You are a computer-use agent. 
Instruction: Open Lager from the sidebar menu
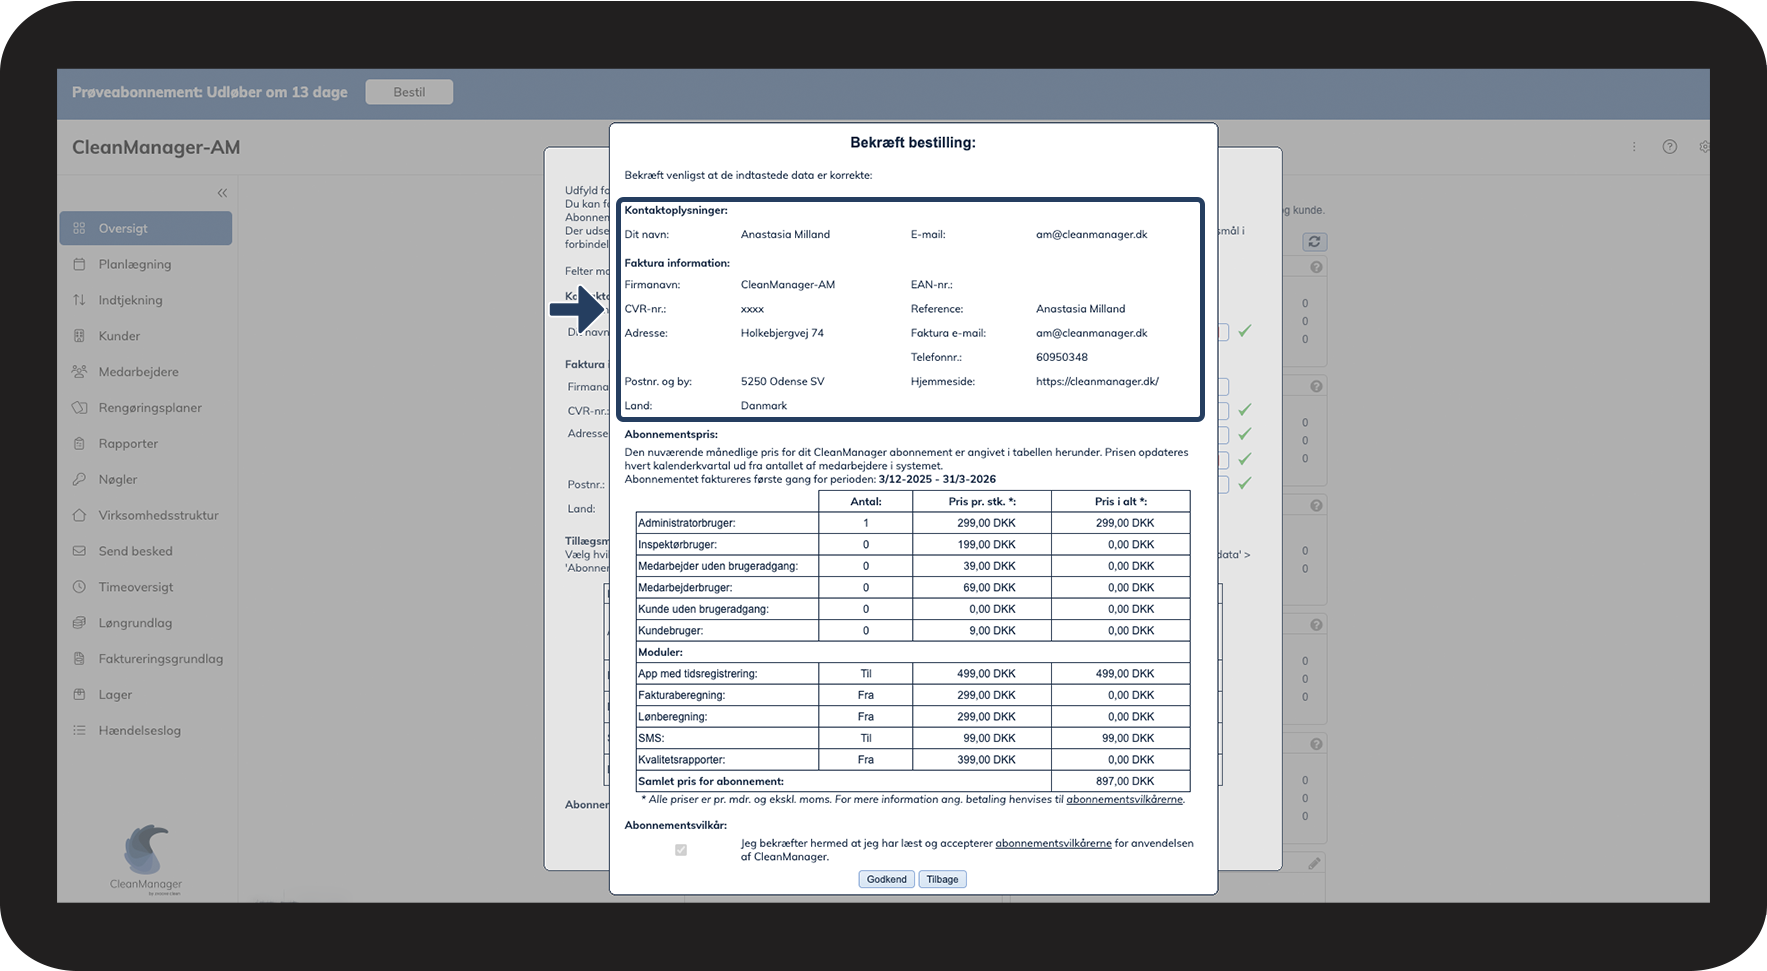[x=115, y=695]
